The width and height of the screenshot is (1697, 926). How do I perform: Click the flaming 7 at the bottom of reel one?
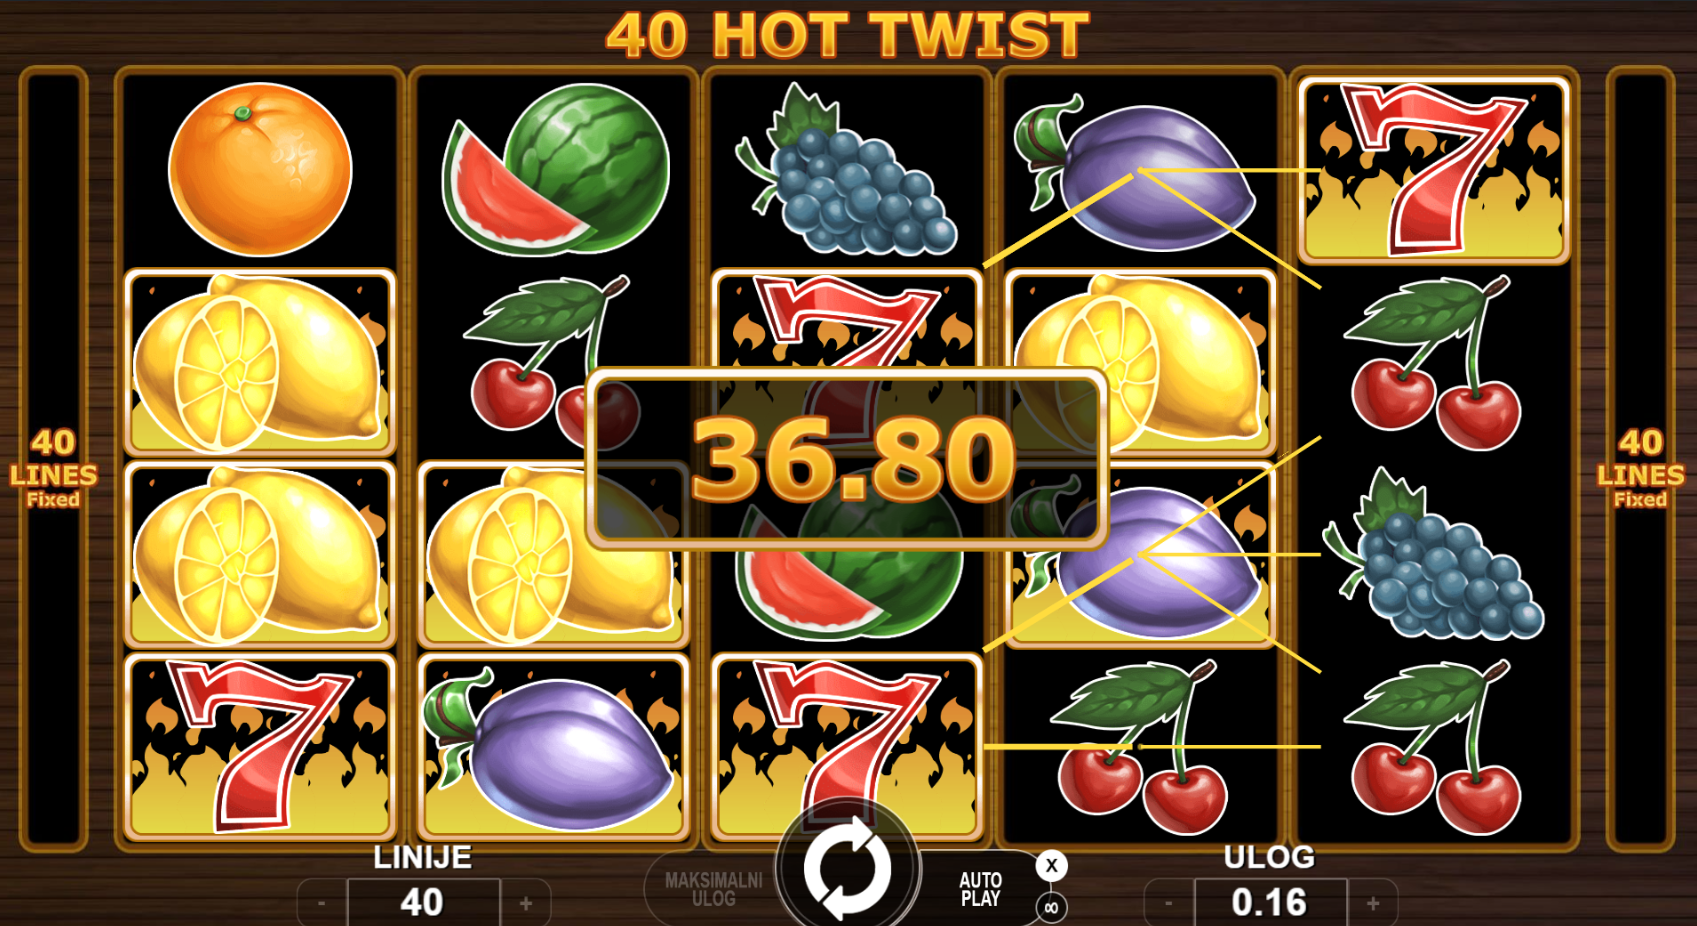click(x=260, y=746)
